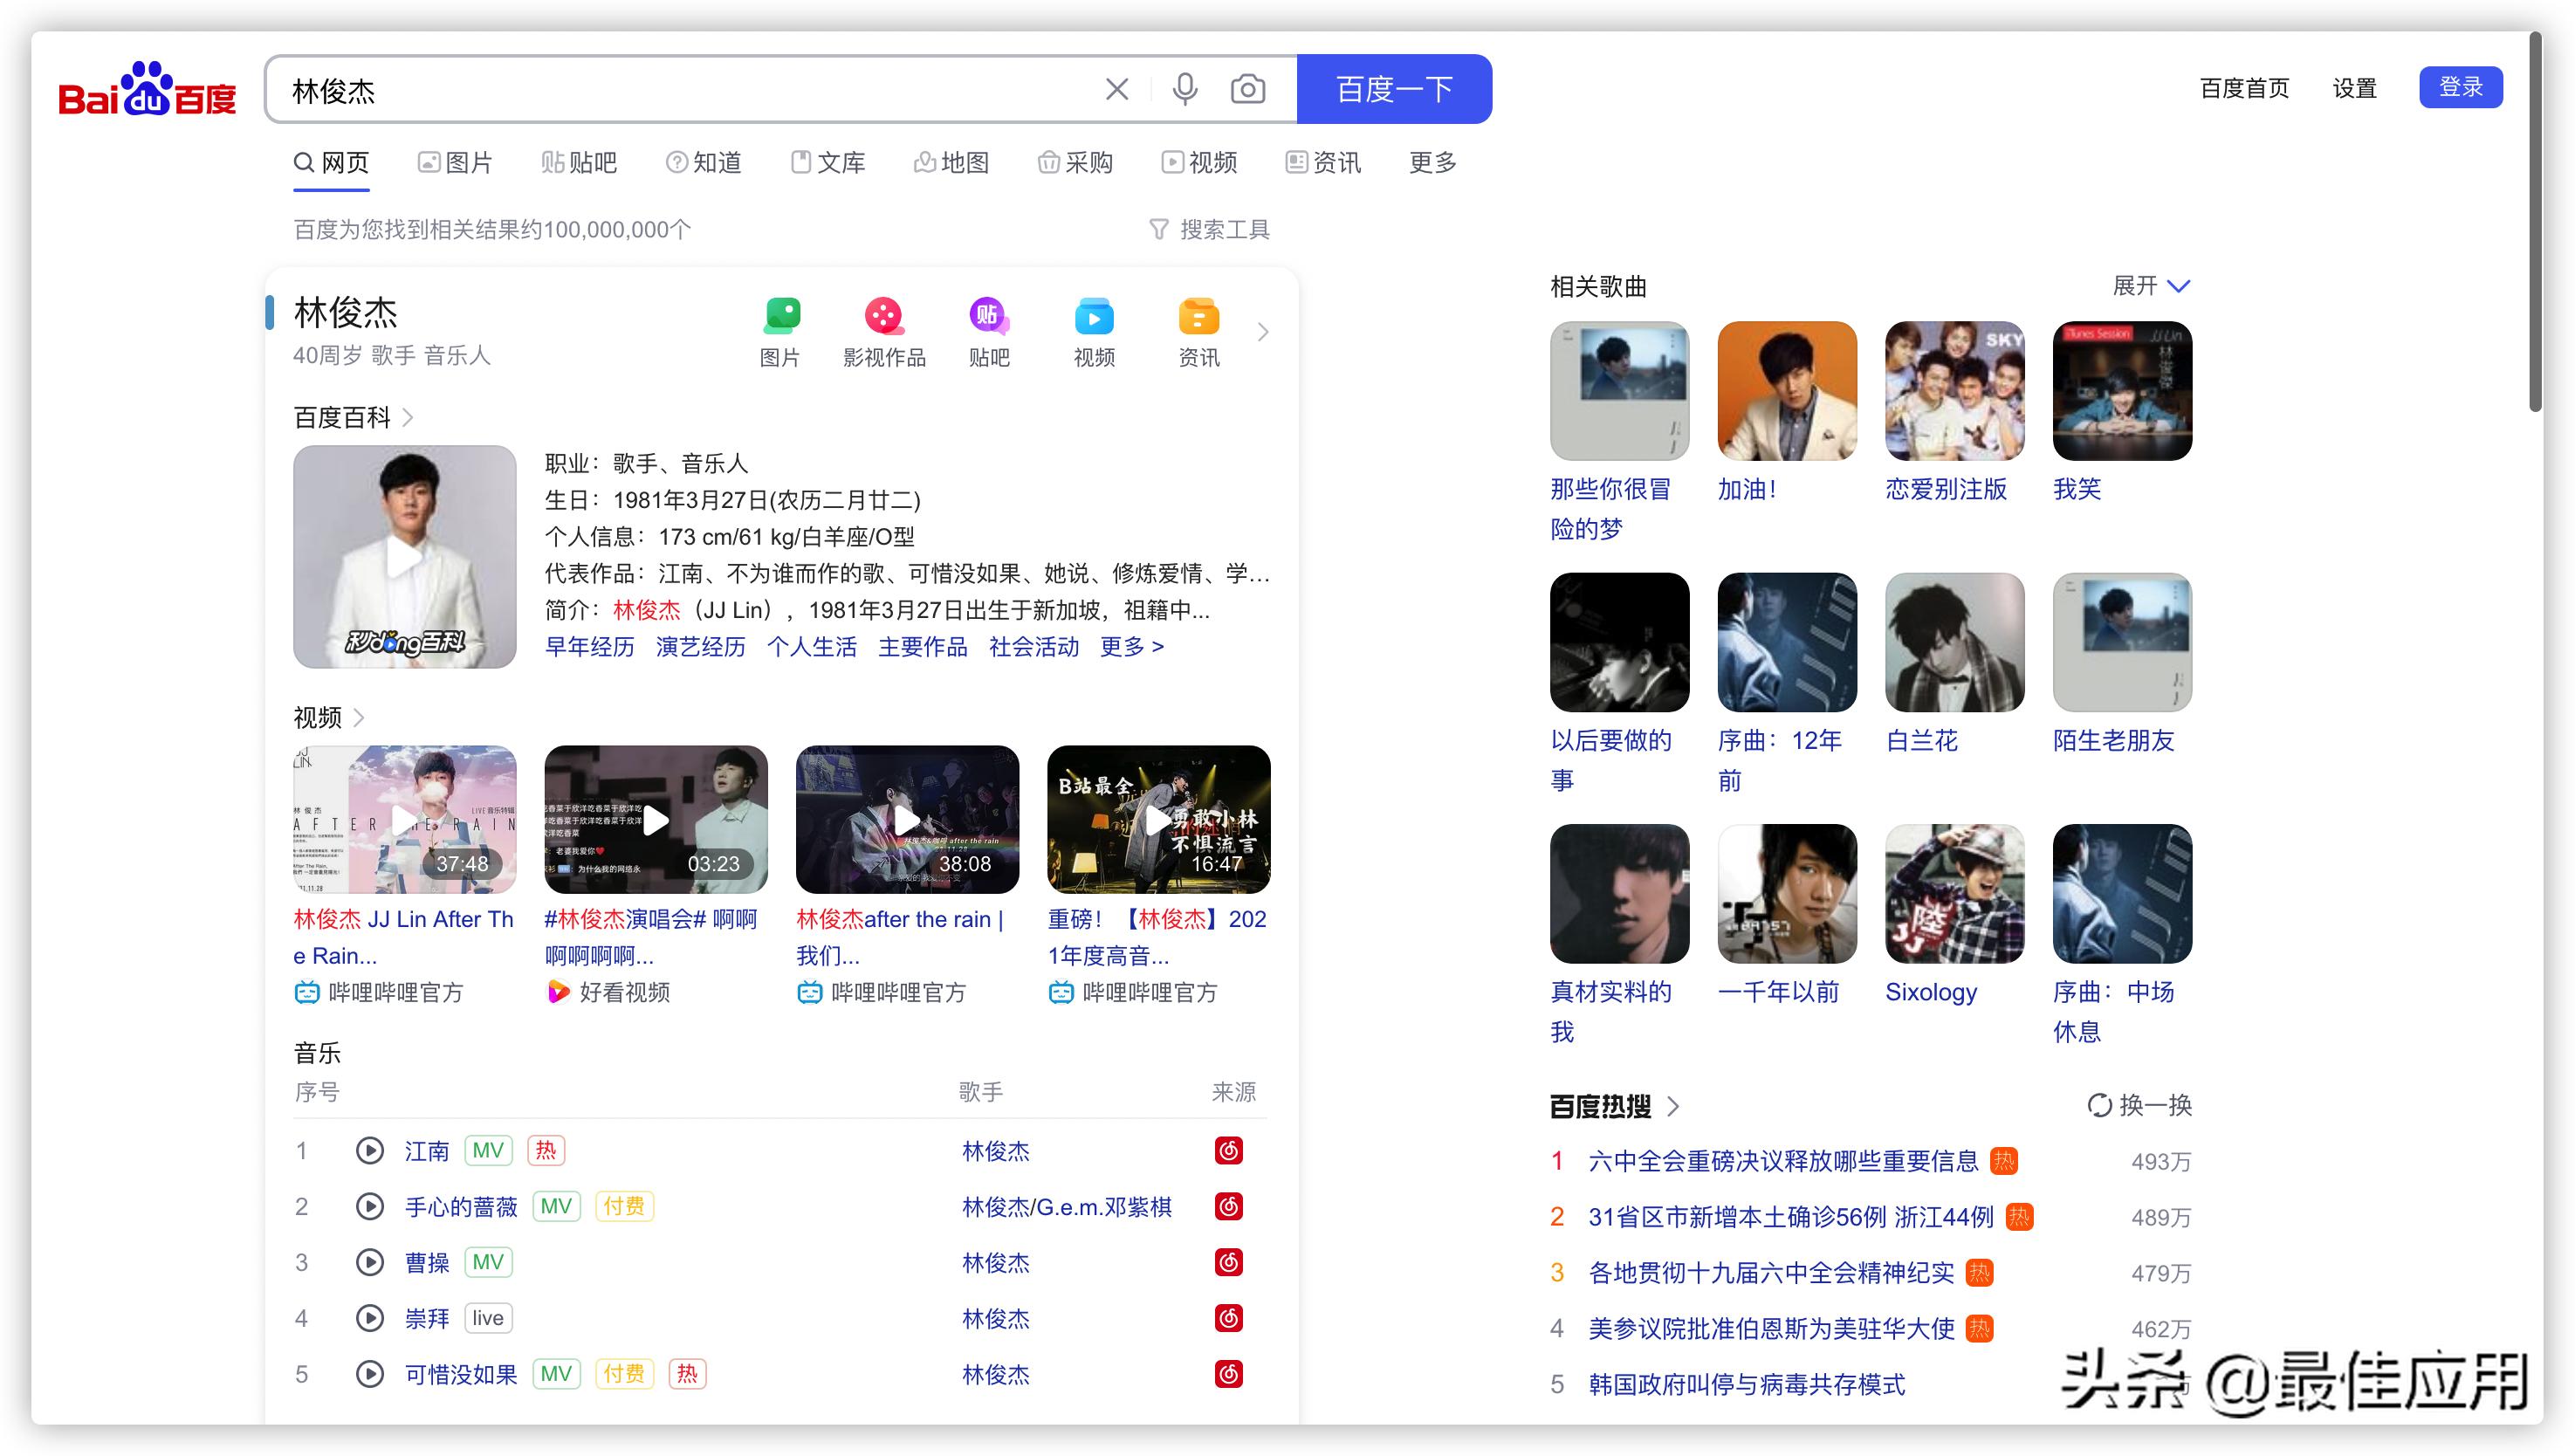Click the arrow next to 百度百科

pyautogui.click(x=407, y=418)
